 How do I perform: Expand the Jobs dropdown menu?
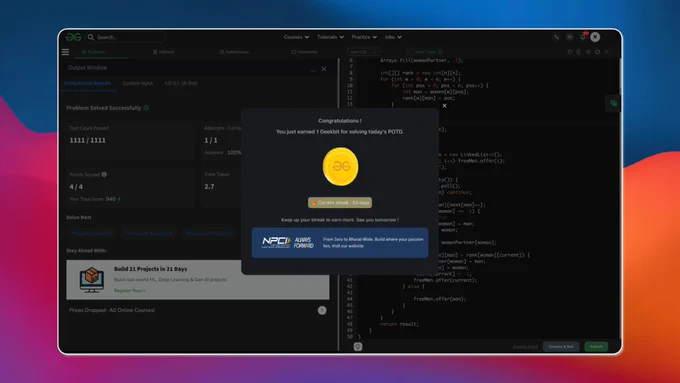click(x=393, y=37)
